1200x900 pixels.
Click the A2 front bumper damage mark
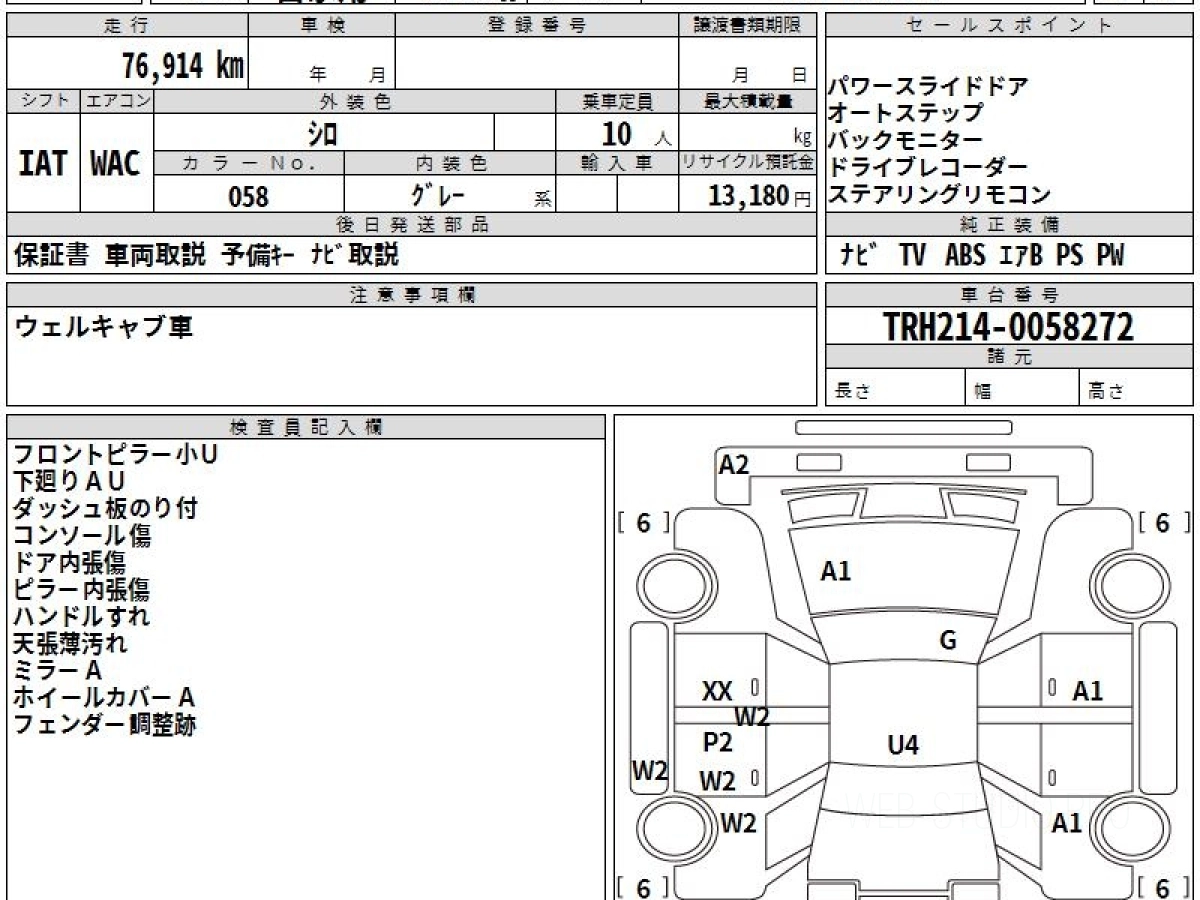734,464
